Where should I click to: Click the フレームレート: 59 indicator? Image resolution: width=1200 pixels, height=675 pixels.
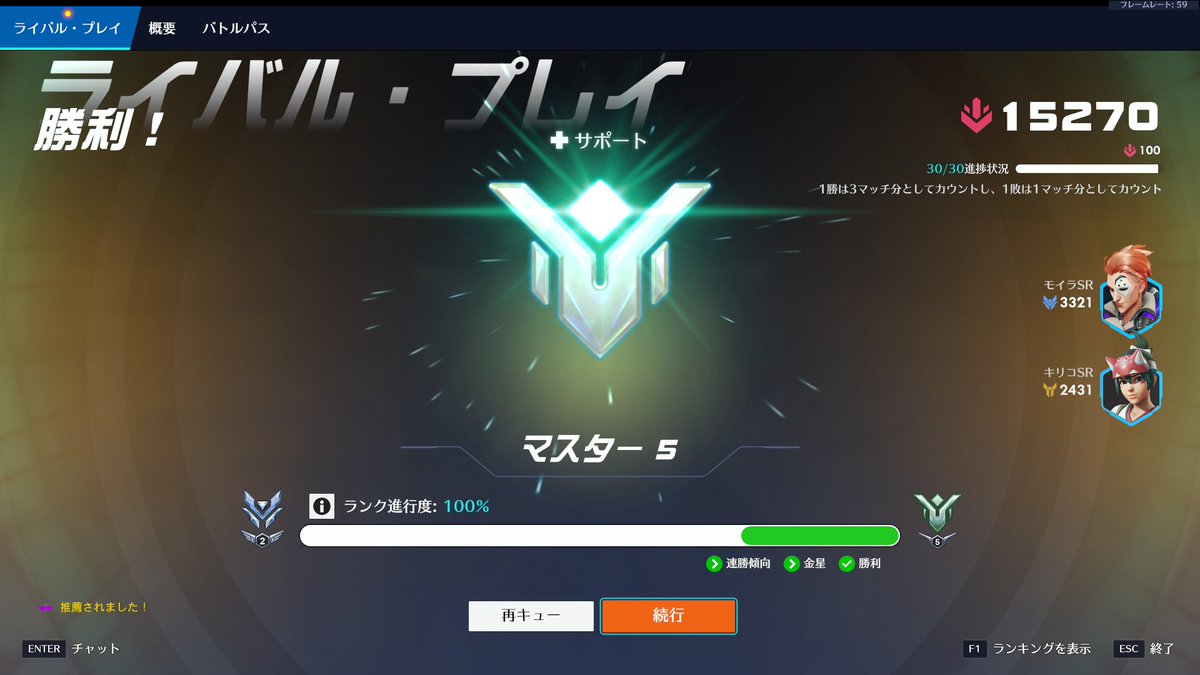(1153, 5)
